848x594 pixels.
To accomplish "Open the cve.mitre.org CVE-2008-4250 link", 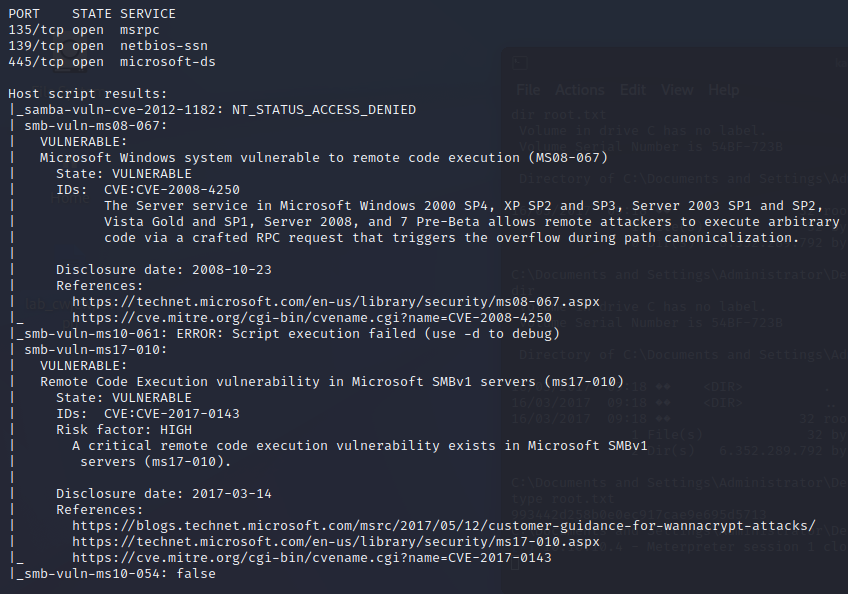I will click(x=312, y=318).
